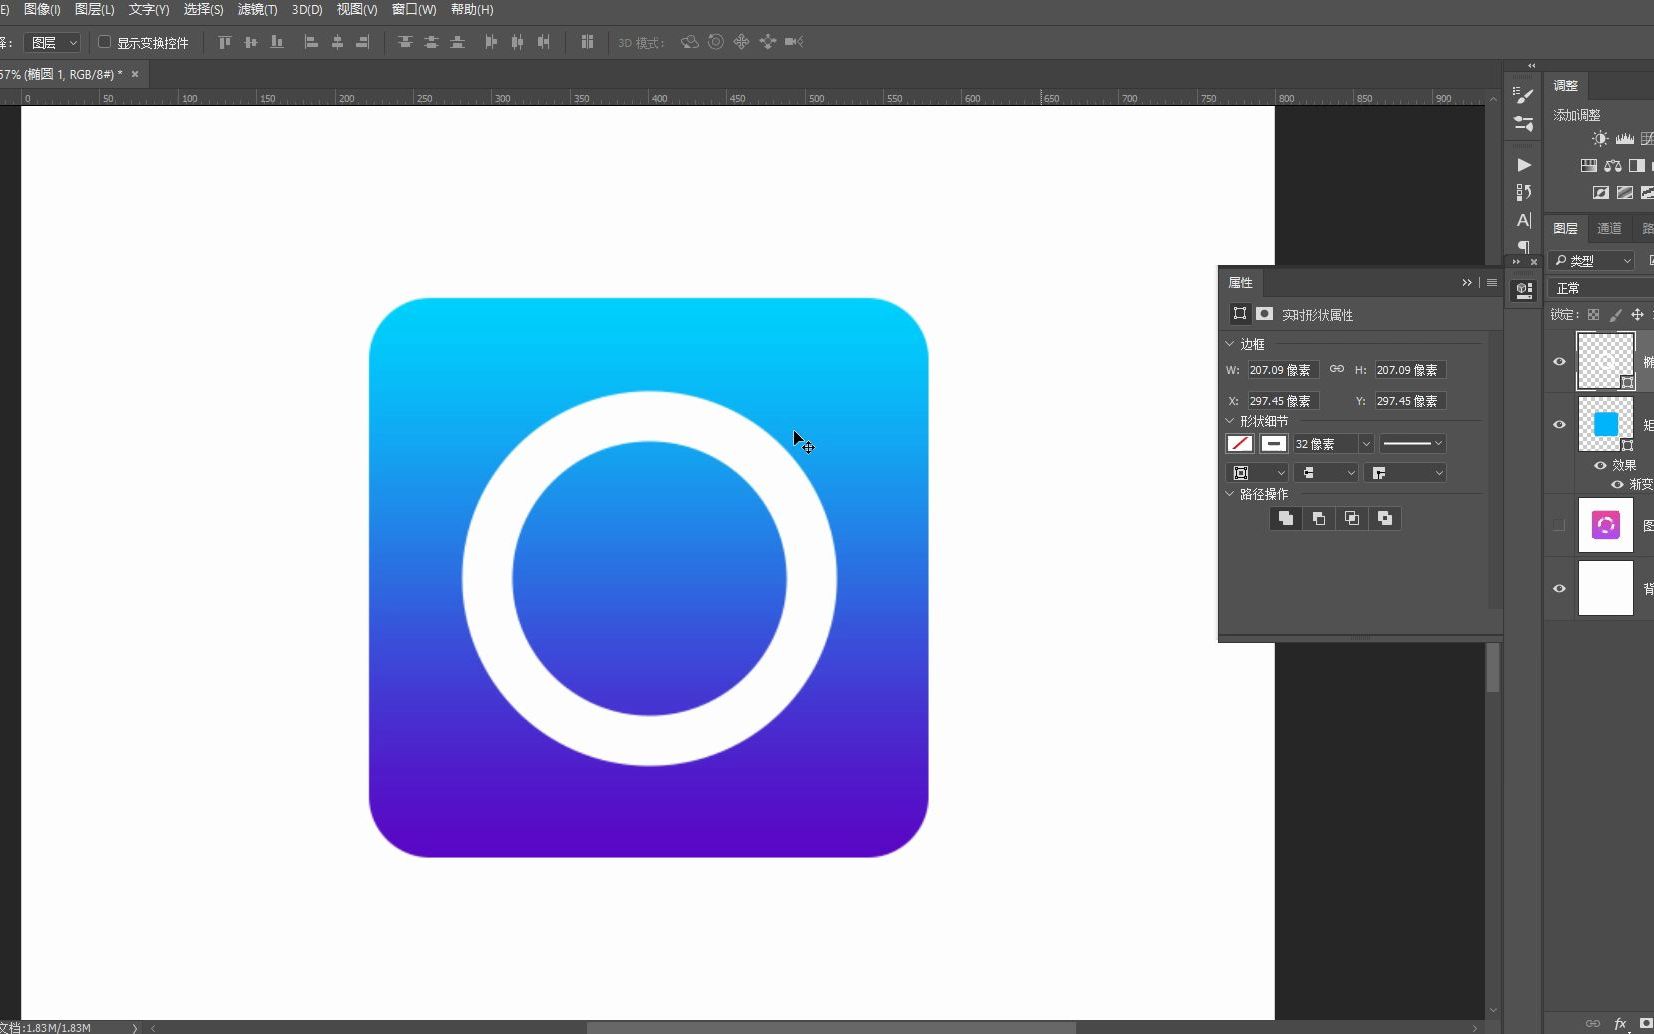
Task: Open the 图层 auto-select dropdown
Action: tap(52, 43)
